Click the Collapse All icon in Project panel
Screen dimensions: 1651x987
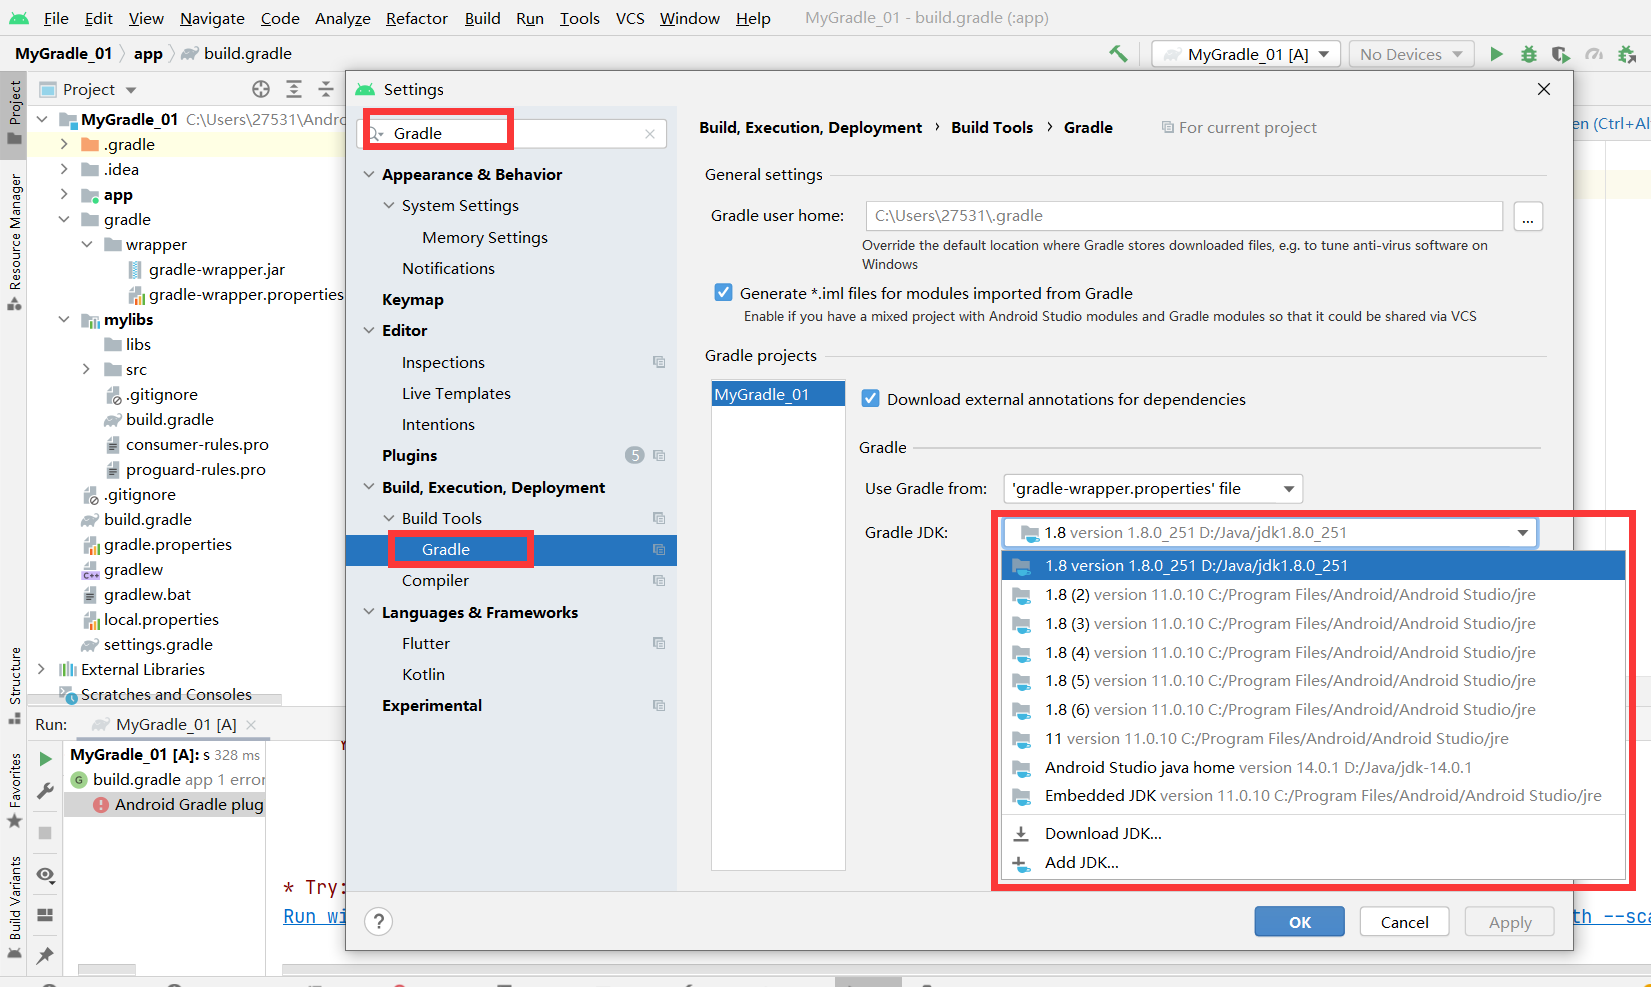(326, 89)
